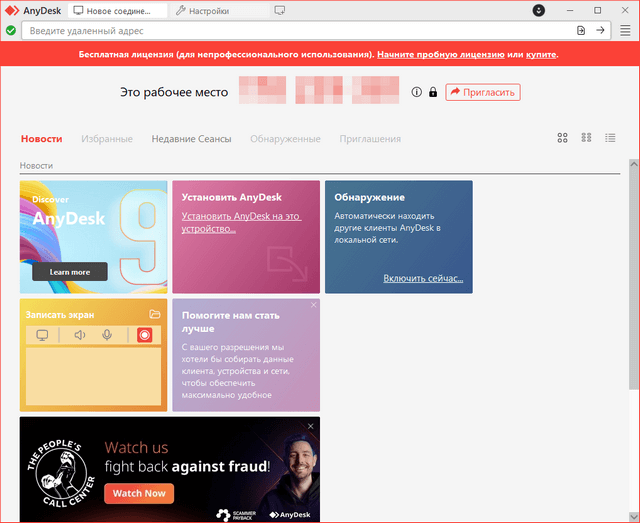Dismiss the Помогите нам стать лучше card
This screenshot has height=523, width=640.
coord(313,305)
